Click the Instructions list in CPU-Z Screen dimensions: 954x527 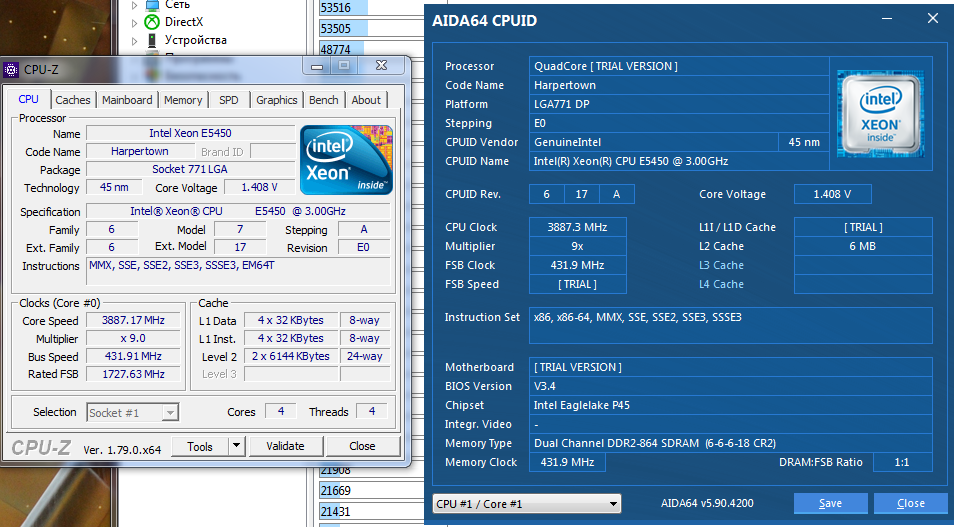238,272
